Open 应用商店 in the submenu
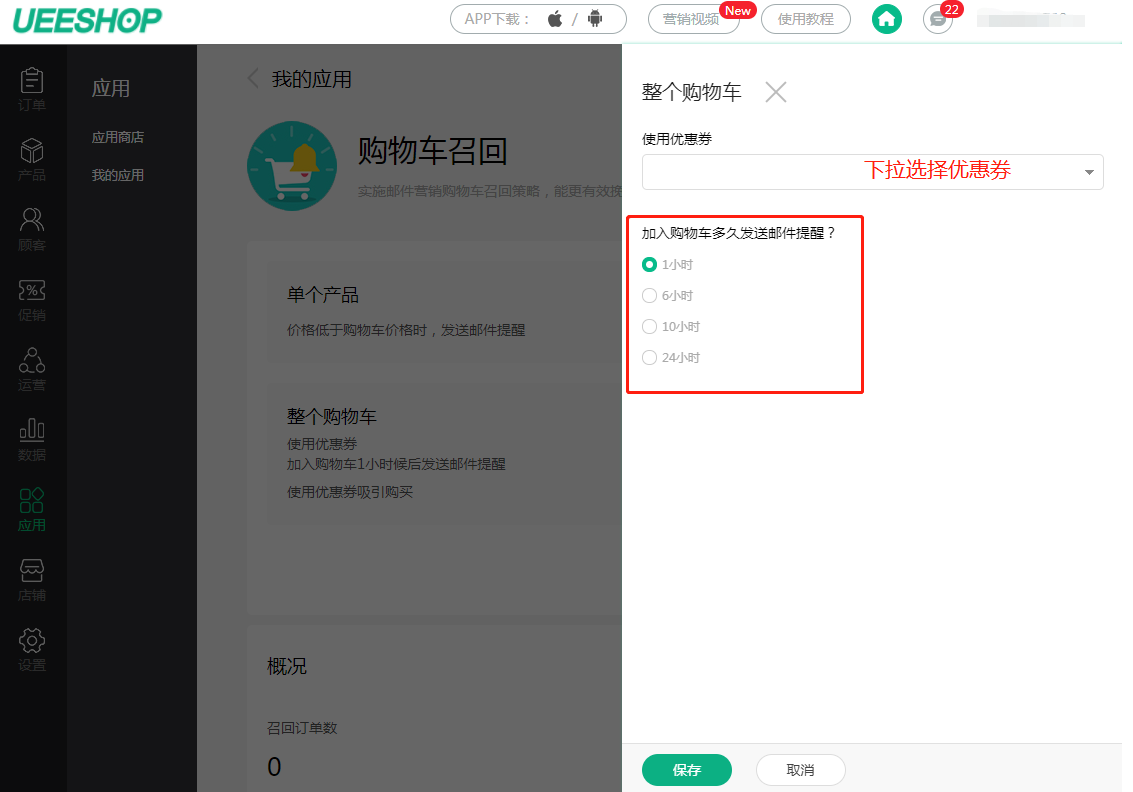The image size is (1133, 792). click(x=118, y=137)
